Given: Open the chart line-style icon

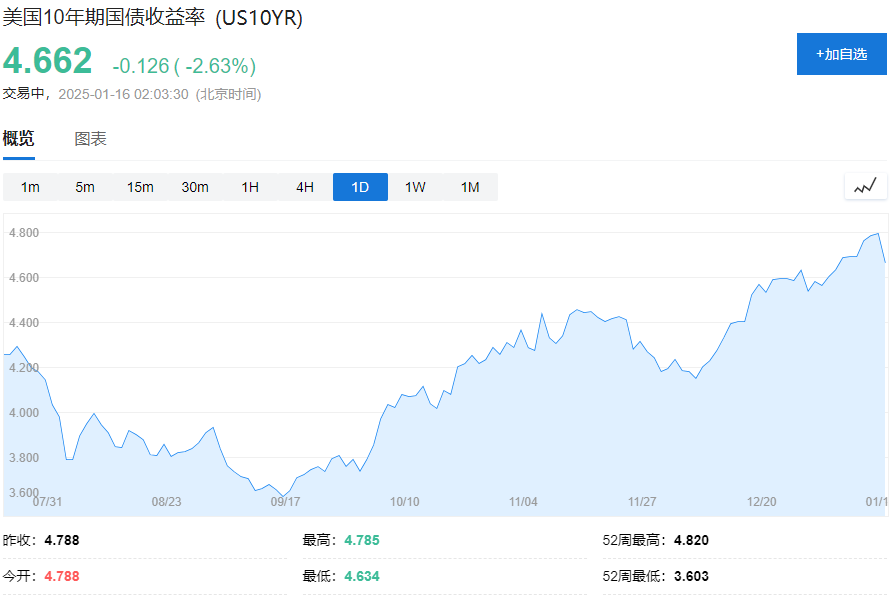Looking at the screenshot, I should tap(864, 186).
